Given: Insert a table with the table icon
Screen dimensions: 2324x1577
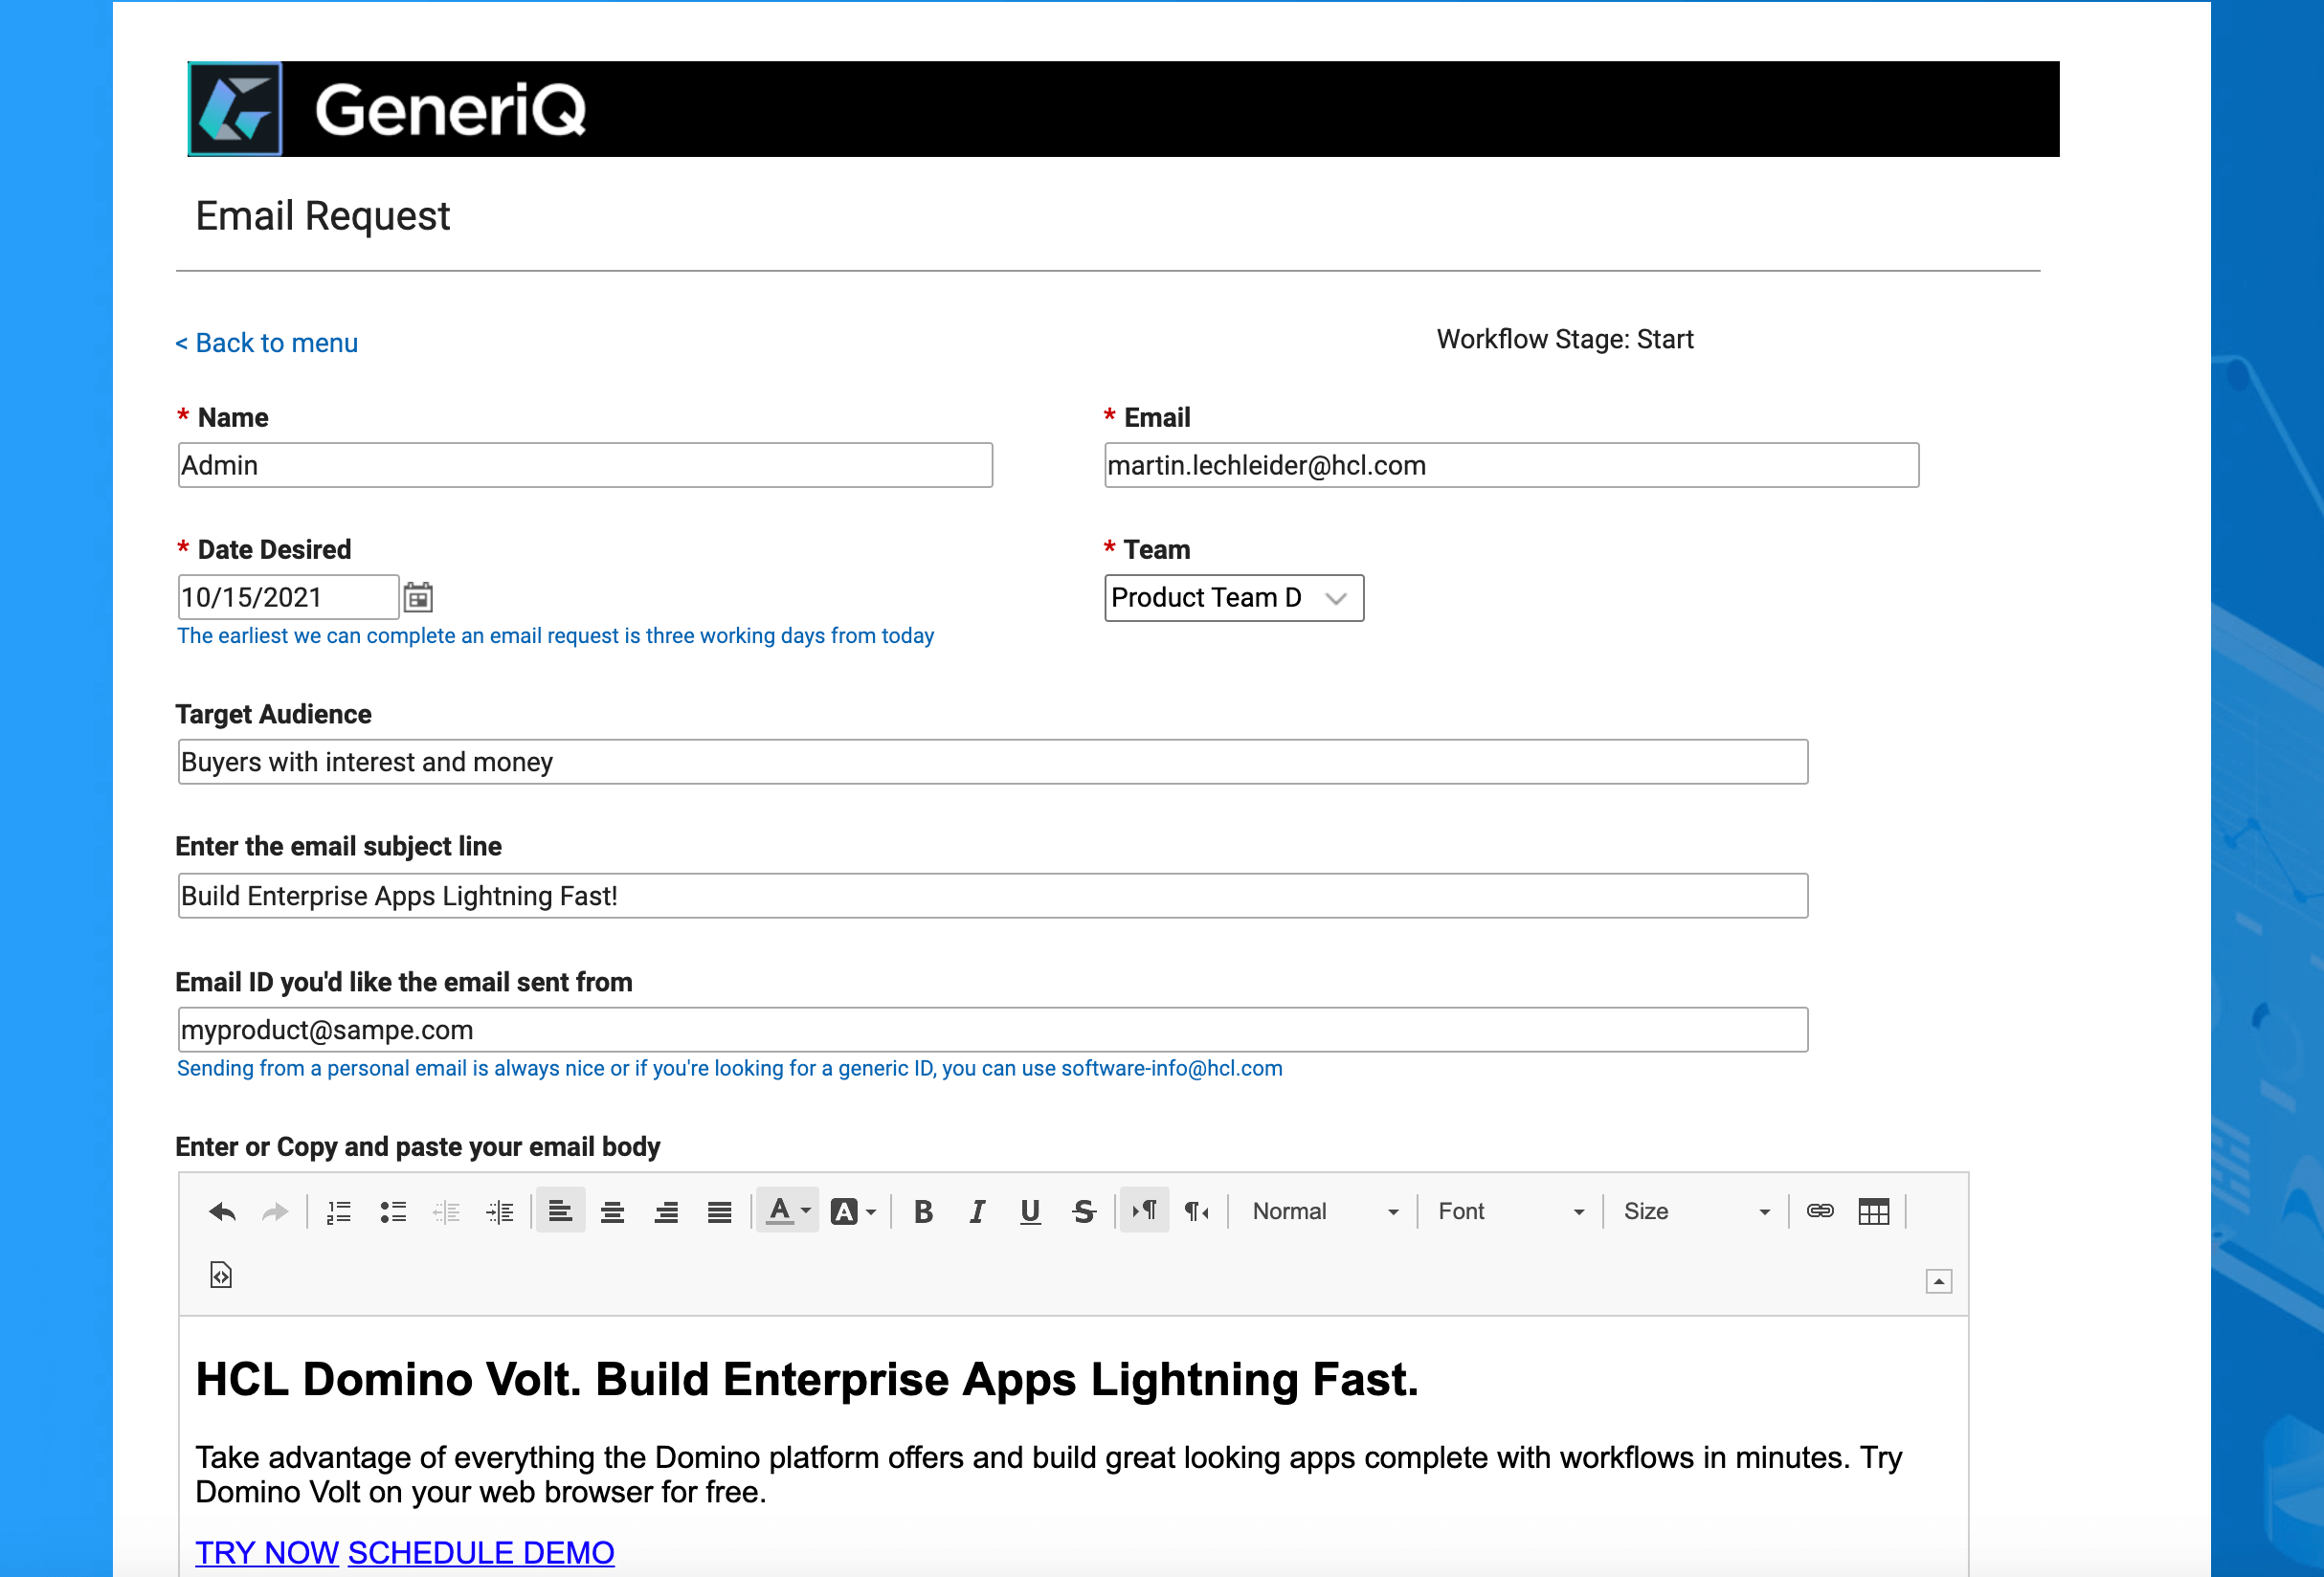Looking at the screenshot, I should tap(1874, 1212).
